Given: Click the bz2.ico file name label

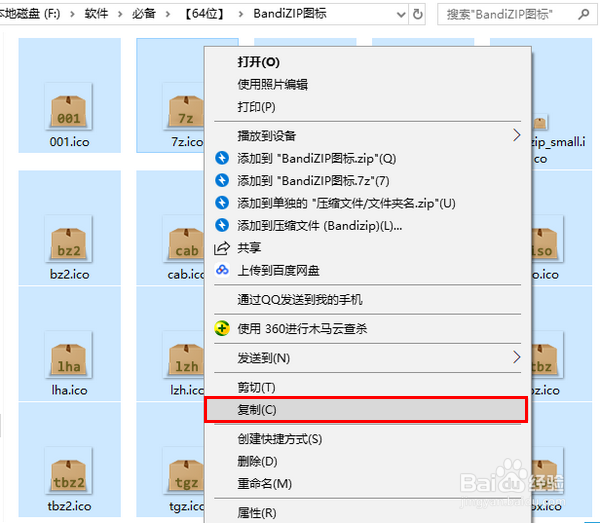Looking at the screenshot, I should [x=69, y=274].
